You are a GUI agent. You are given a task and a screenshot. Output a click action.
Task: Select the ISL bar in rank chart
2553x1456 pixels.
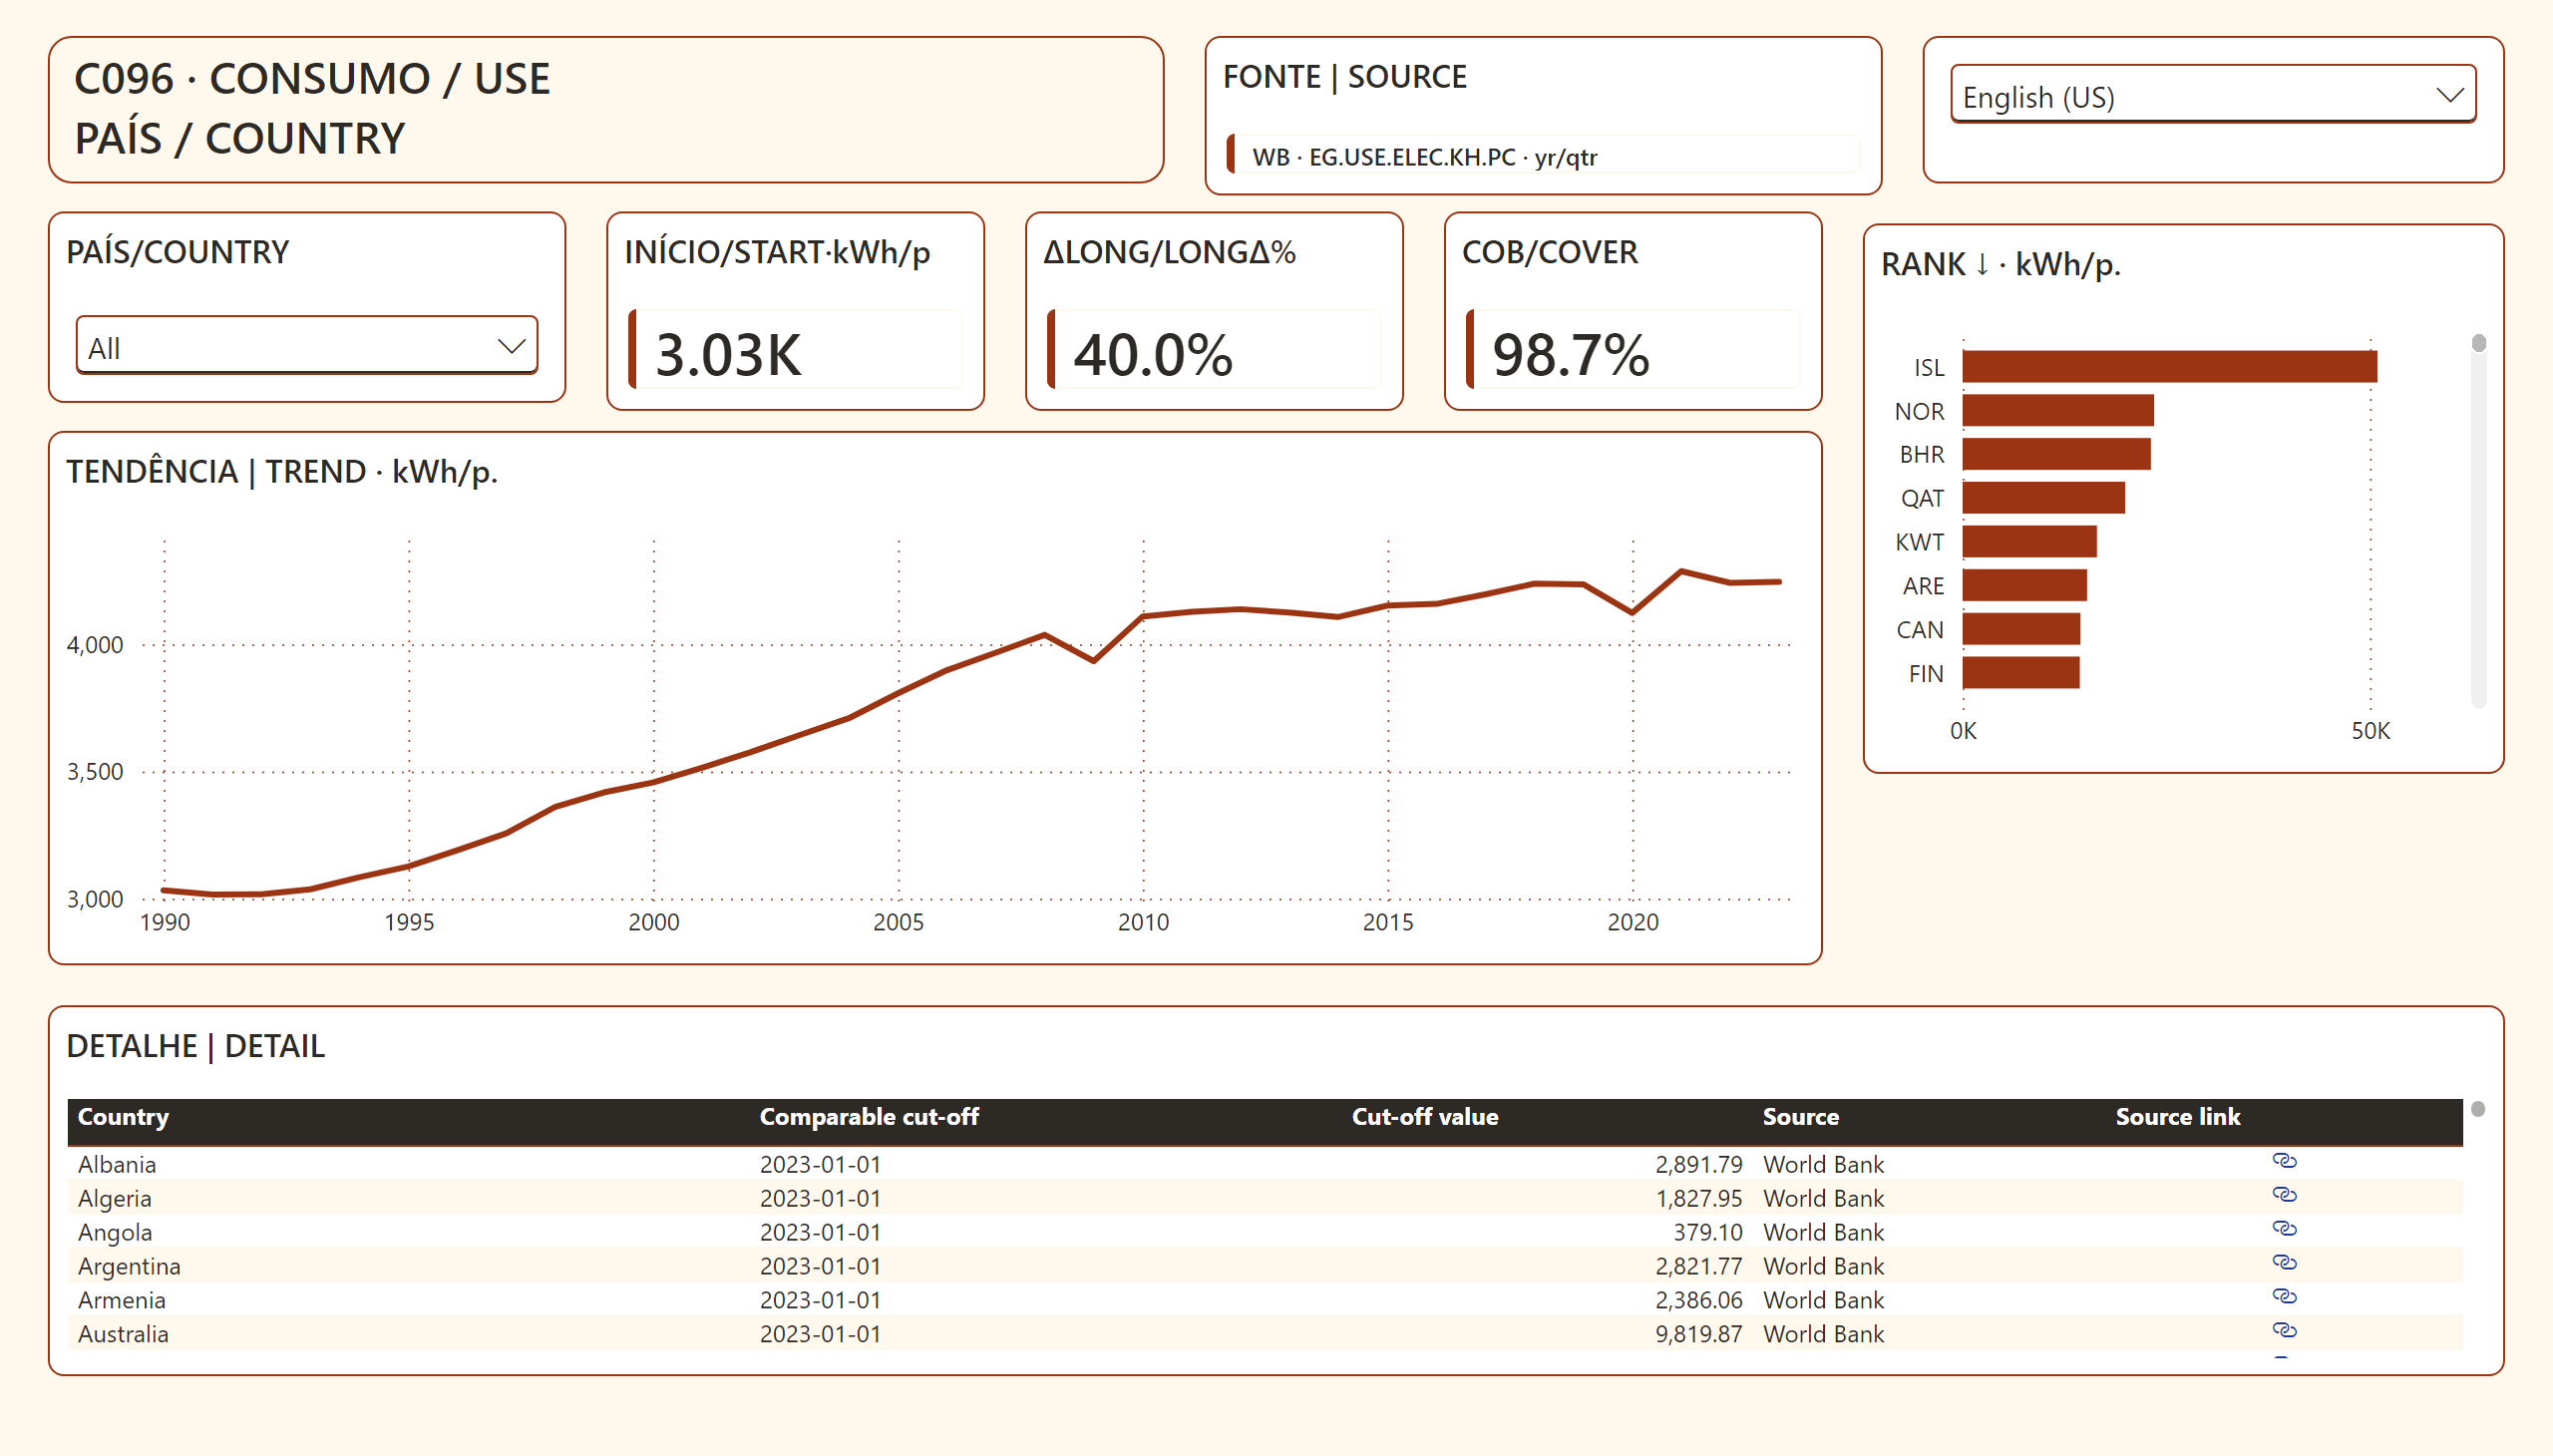click(2169, 367)
